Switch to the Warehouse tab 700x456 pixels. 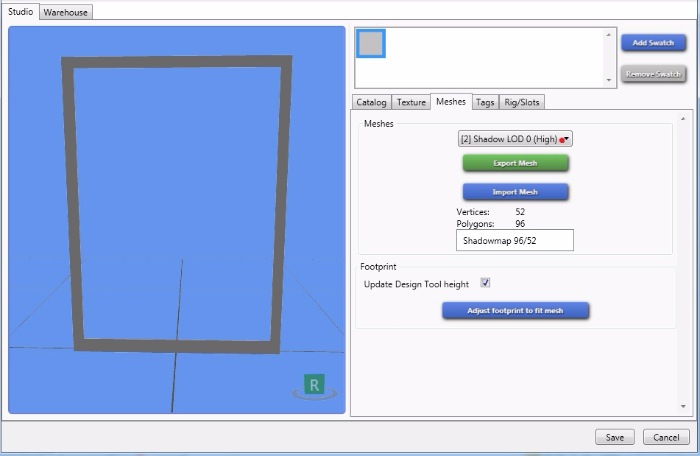click(x=66, y=13)
